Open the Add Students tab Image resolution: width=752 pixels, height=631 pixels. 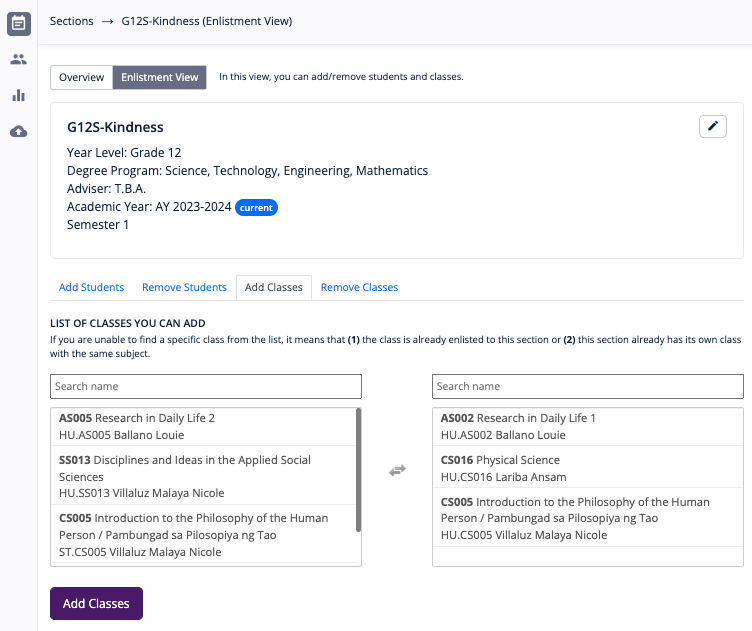(x=91, y=287)
